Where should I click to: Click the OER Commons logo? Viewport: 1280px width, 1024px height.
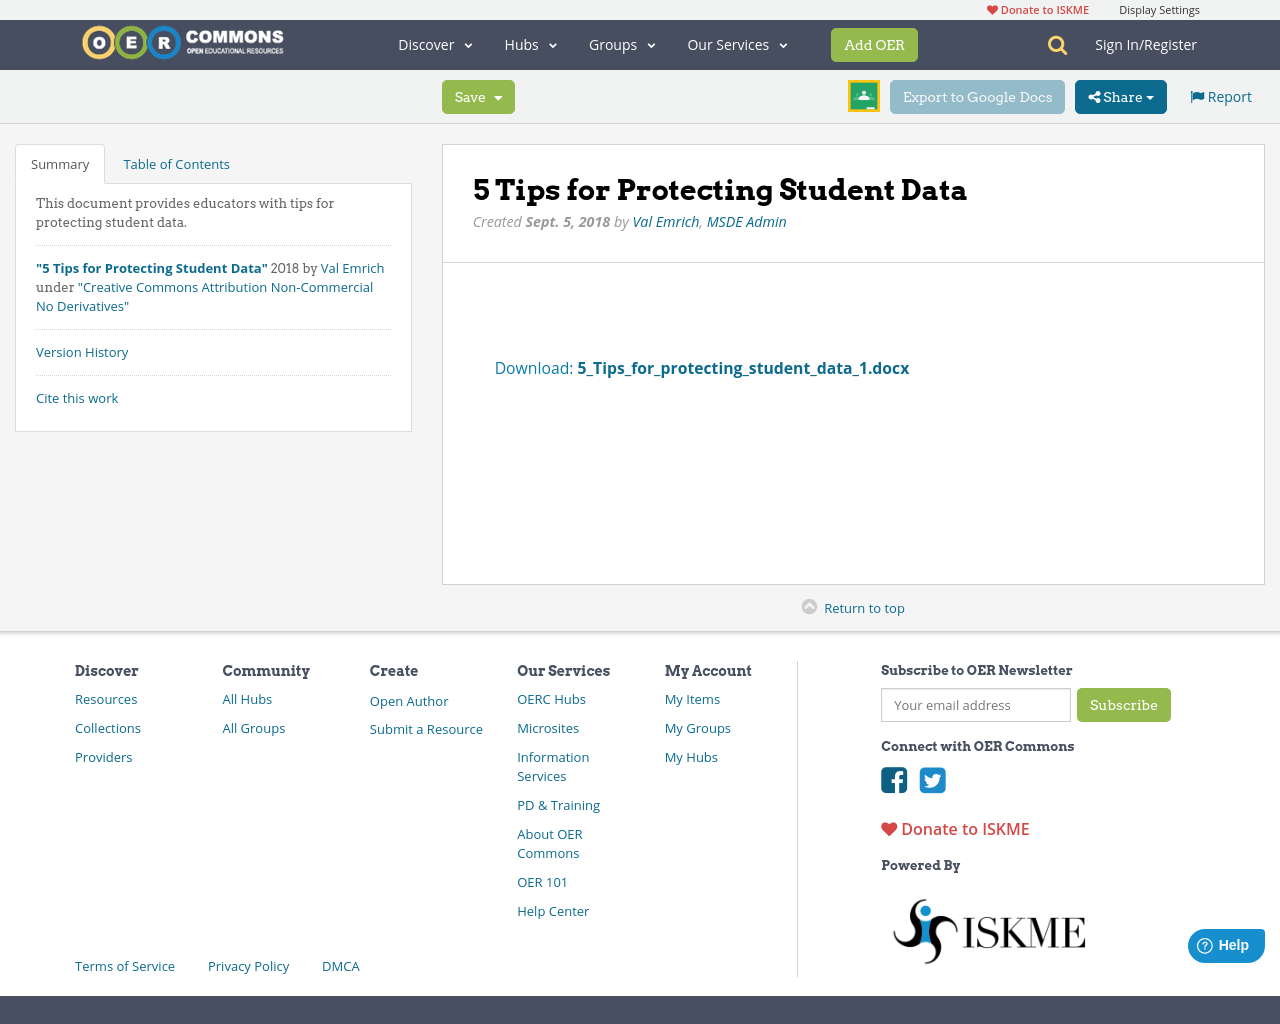(182, 42)
